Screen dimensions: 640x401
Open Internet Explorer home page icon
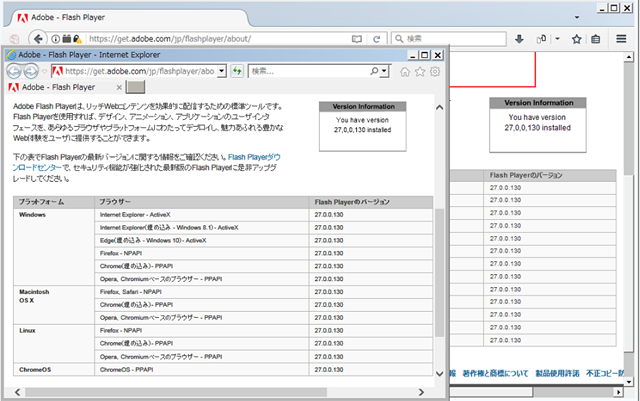404,72
